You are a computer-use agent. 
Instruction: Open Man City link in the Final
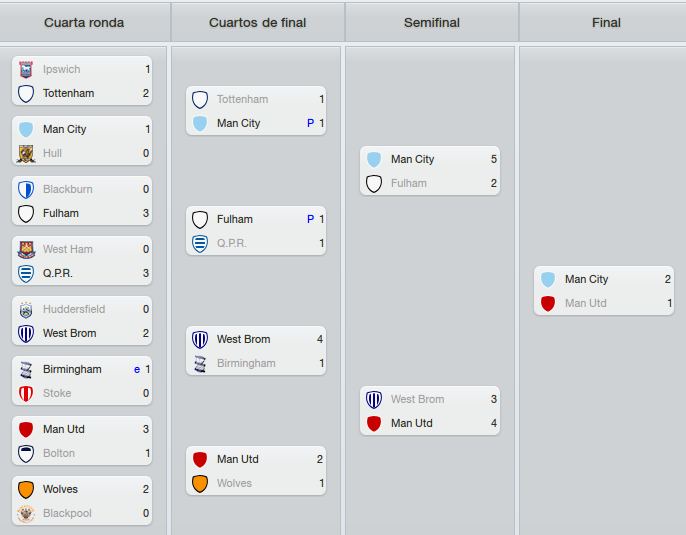pyautogui.click(x=586, y=279)
